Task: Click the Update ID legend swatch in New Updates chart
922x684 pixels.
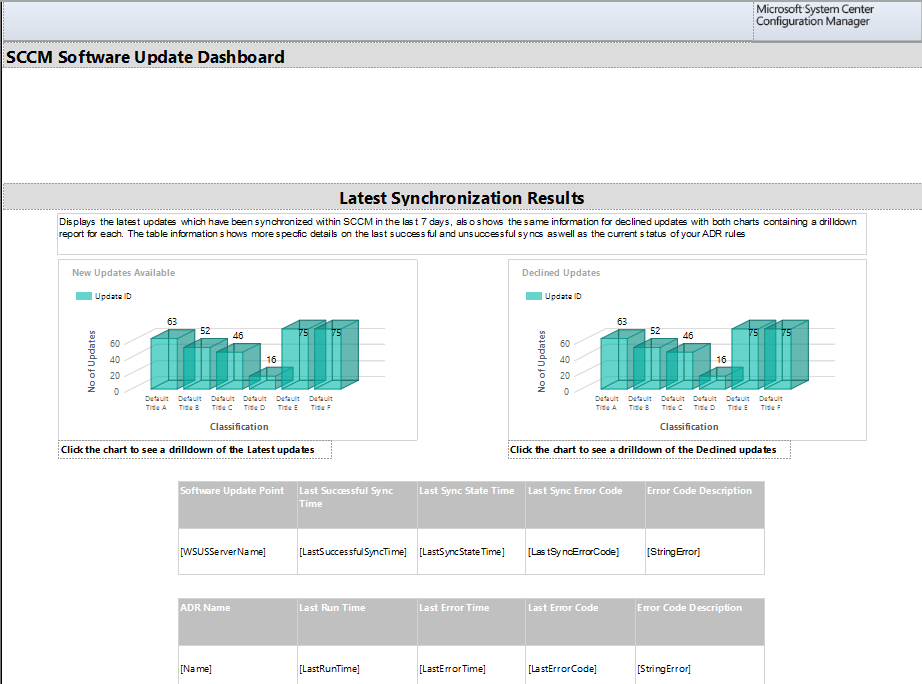Action: (83, 296)
